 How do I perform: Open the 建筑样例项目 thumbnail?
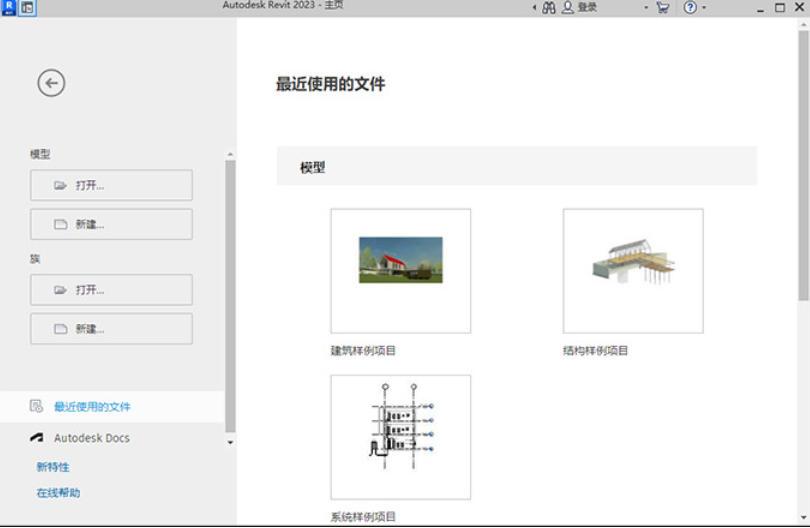(401, 271)
